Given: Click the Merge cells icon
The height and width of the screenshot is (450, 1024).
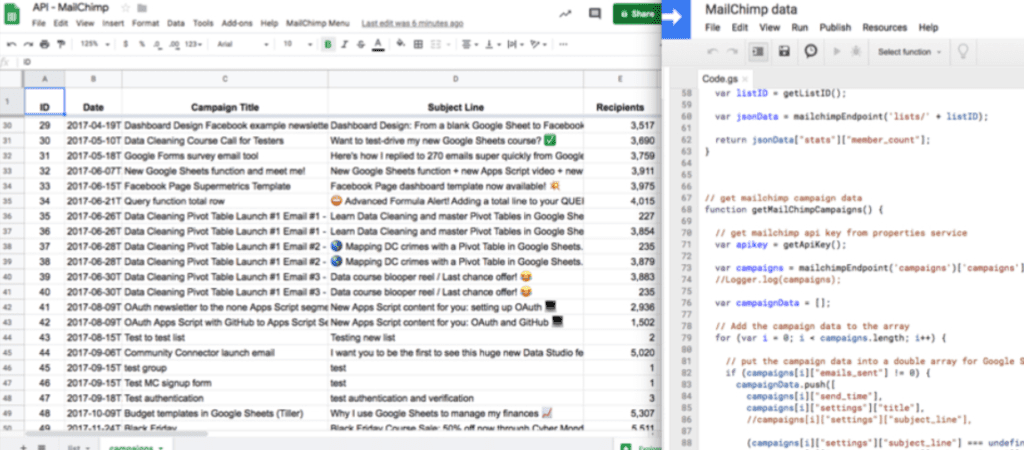Looking at the screenshot, I should point(436,44).
